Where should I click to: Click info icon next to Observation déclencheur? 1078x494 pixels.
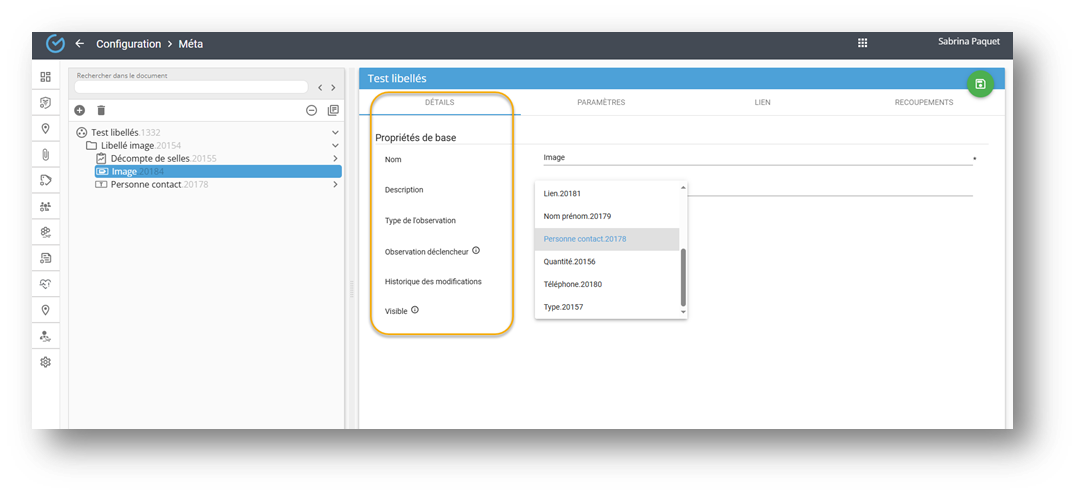point(476,251)
